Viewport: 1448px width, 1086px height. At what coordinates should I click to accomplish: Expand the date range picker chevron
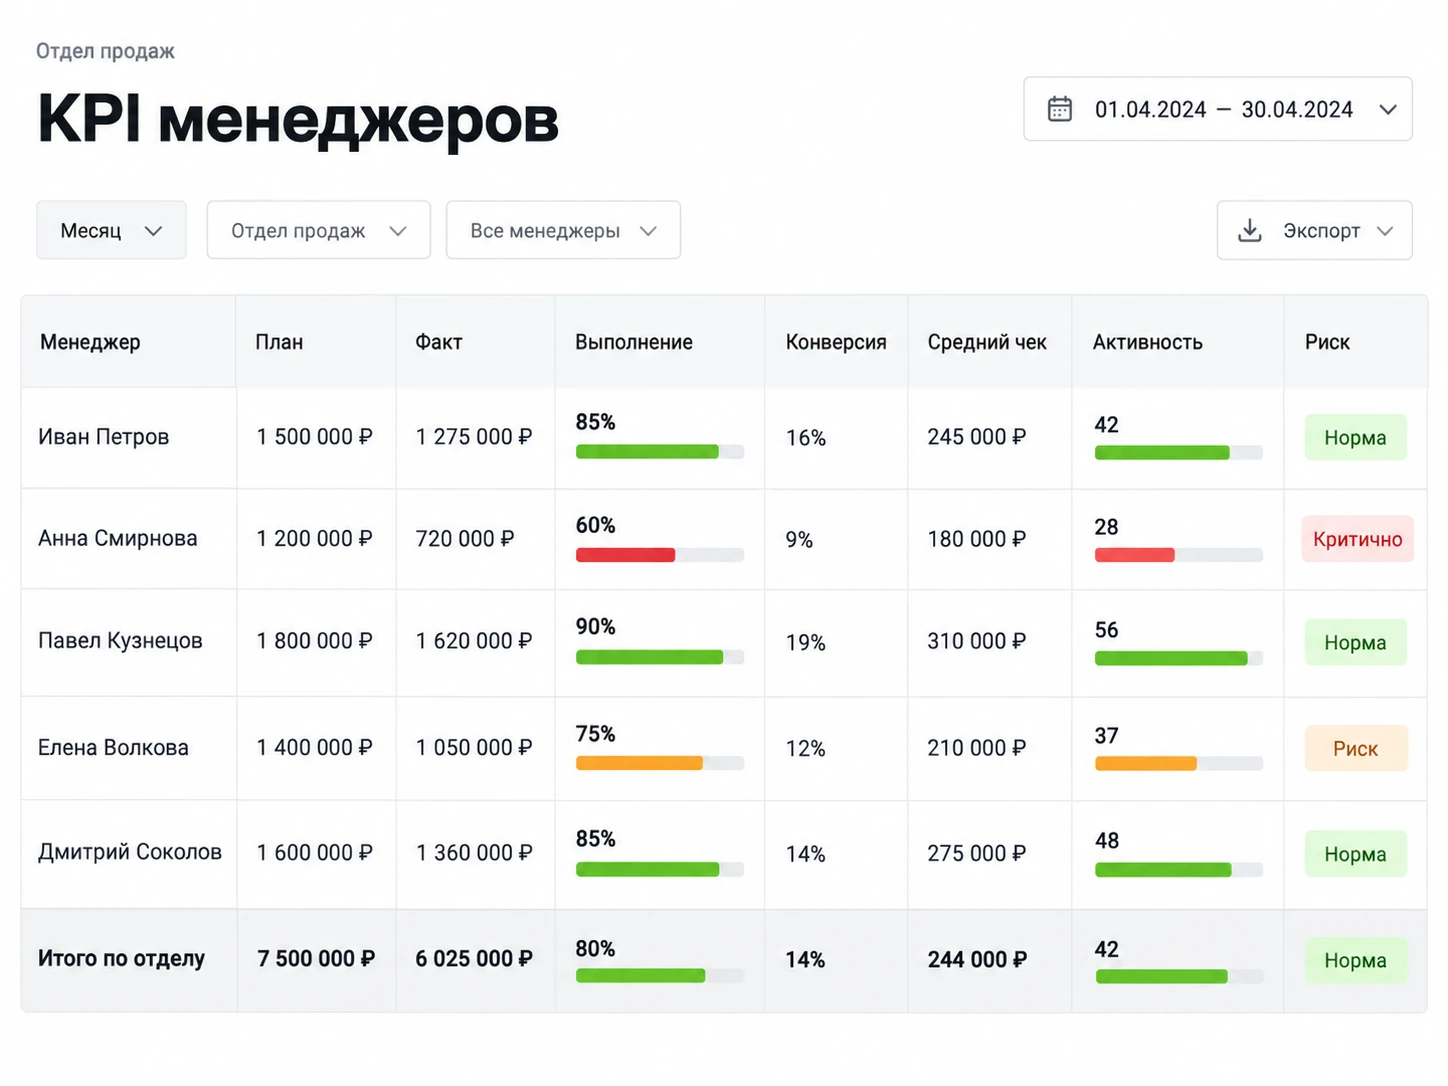point(1388,109)
